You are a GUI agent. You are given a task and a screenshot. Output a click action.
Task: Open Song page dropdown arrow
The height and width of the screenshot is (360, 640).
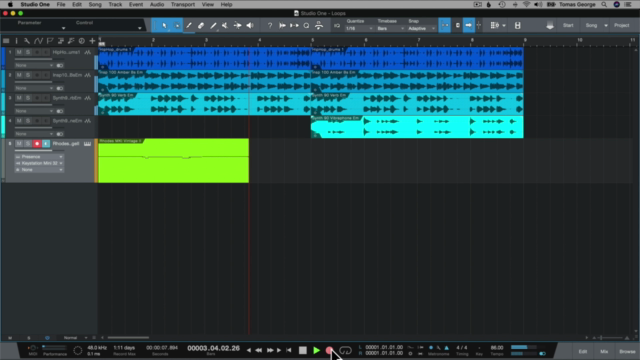click(606, 25)
